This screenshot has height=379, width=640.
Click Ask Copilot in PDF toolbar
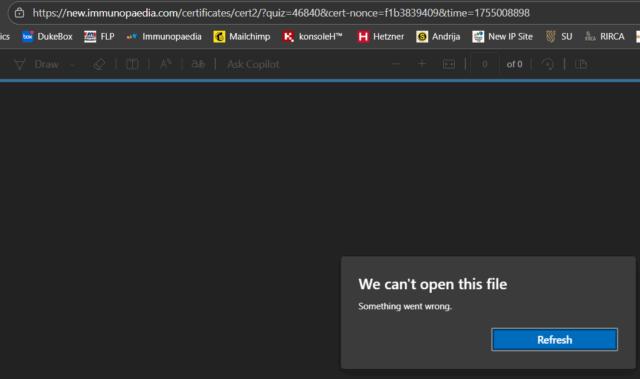tap(253, 64)
